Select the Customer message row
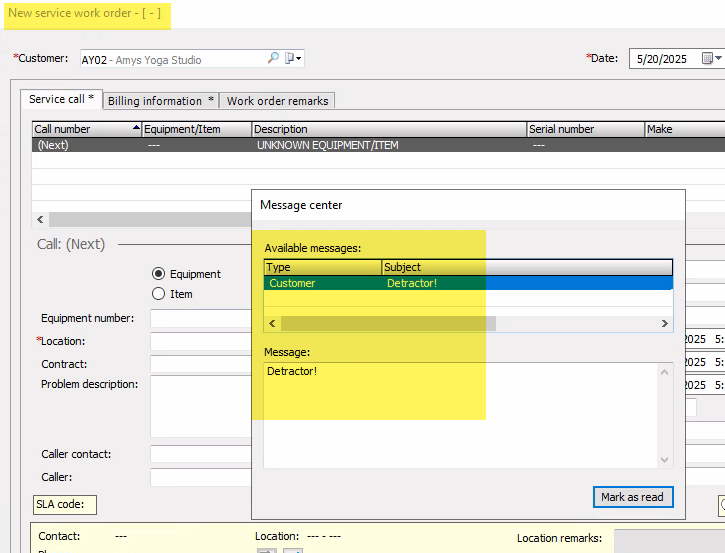Viewport: 725px width, 553px height. tap(468, 283)
